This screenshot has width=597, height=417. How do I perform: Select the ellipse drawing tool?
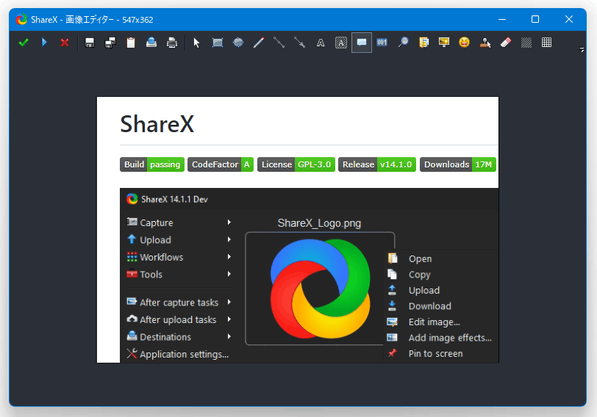coord(238,42)
